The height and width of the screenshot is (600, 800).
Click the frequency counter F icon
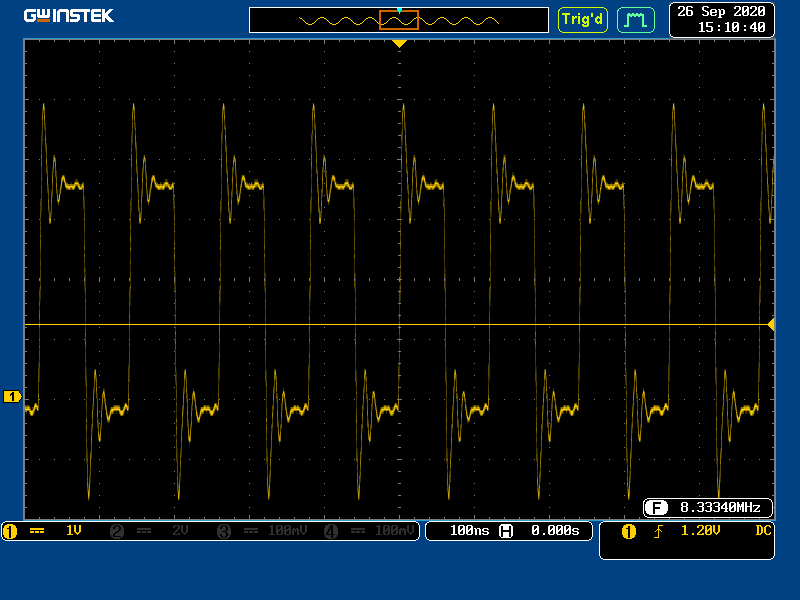656,507
